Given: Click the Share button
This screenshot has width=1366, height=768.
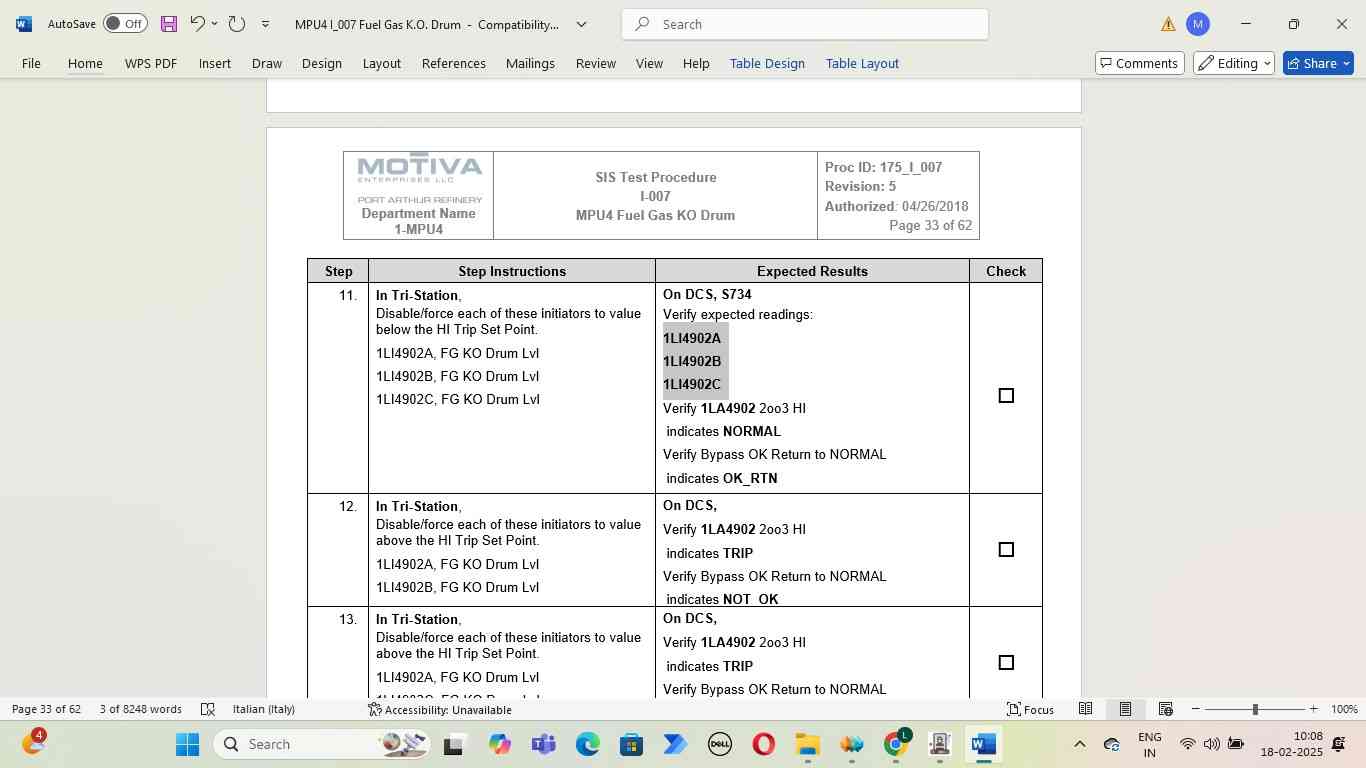Looking at the screenshot, I should click(x=1318, y=63).
